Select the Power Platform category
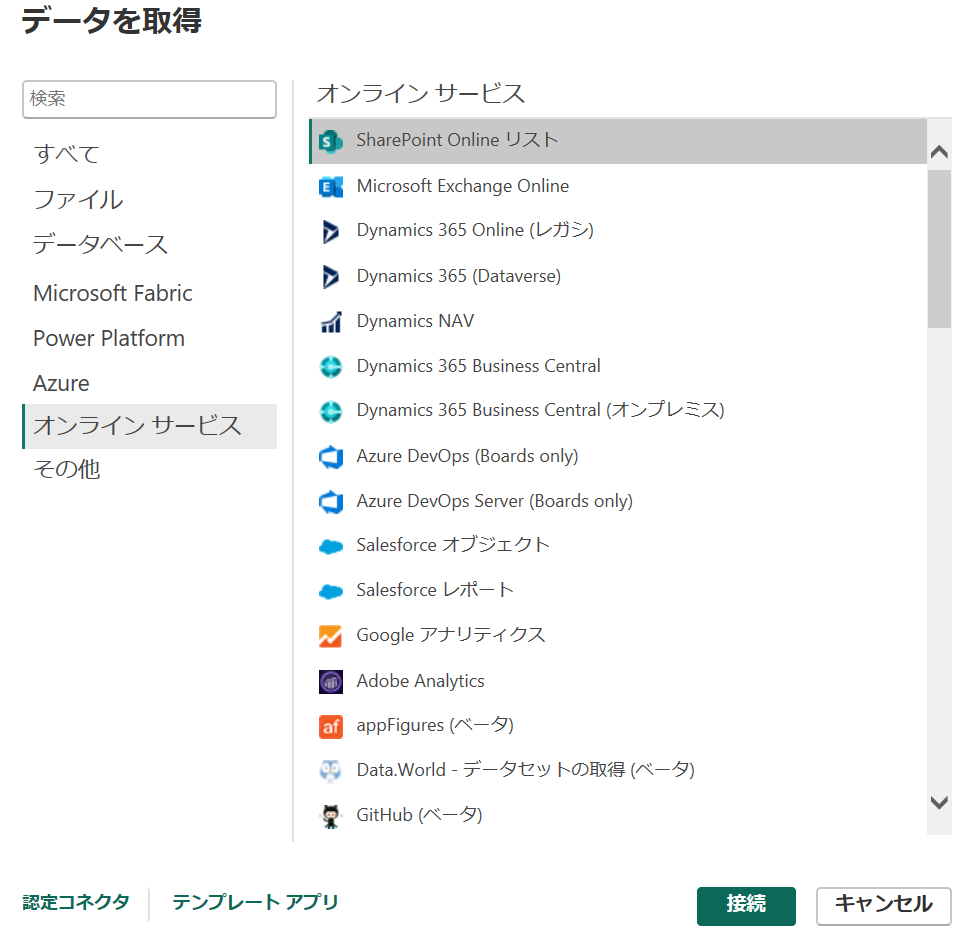 (x=109, y=338)
